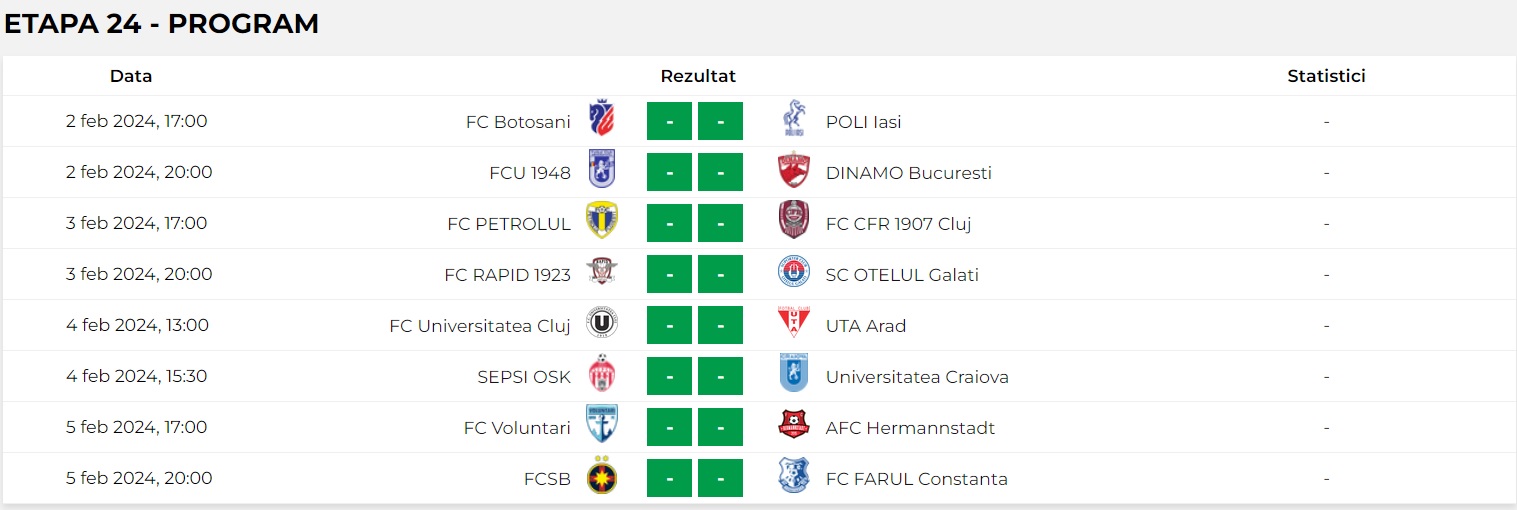The height and width of the screenshot is (510, 1517).
Task: Click the FC Botosani club crest
Action: pyautogui.click(x=601, y=121)
